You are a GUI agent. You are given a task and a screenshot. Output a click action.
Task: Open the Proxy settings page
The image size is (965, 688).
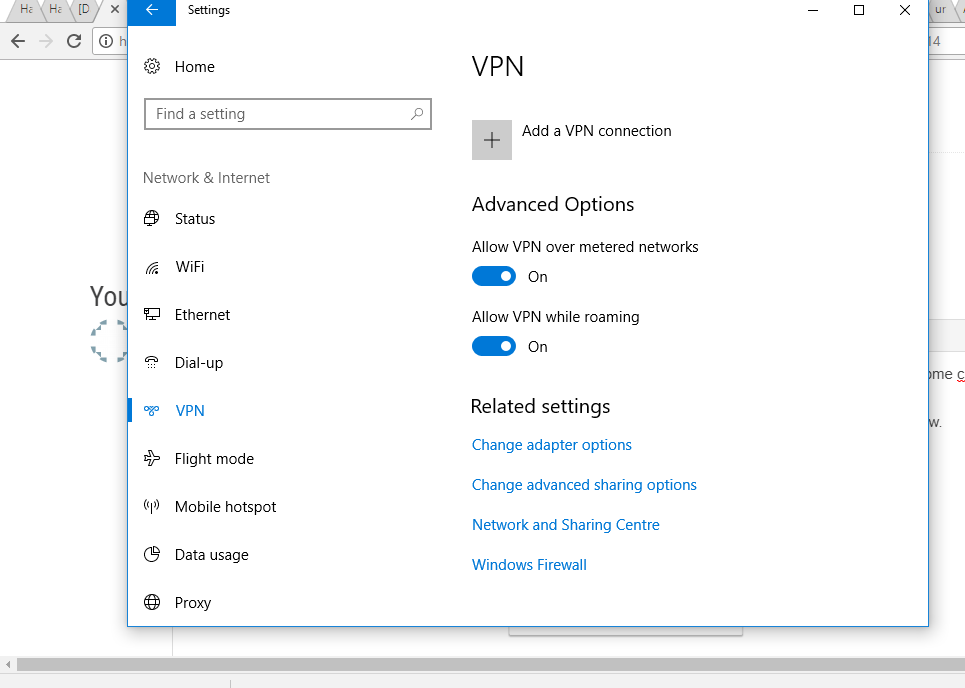pos(192,603)
